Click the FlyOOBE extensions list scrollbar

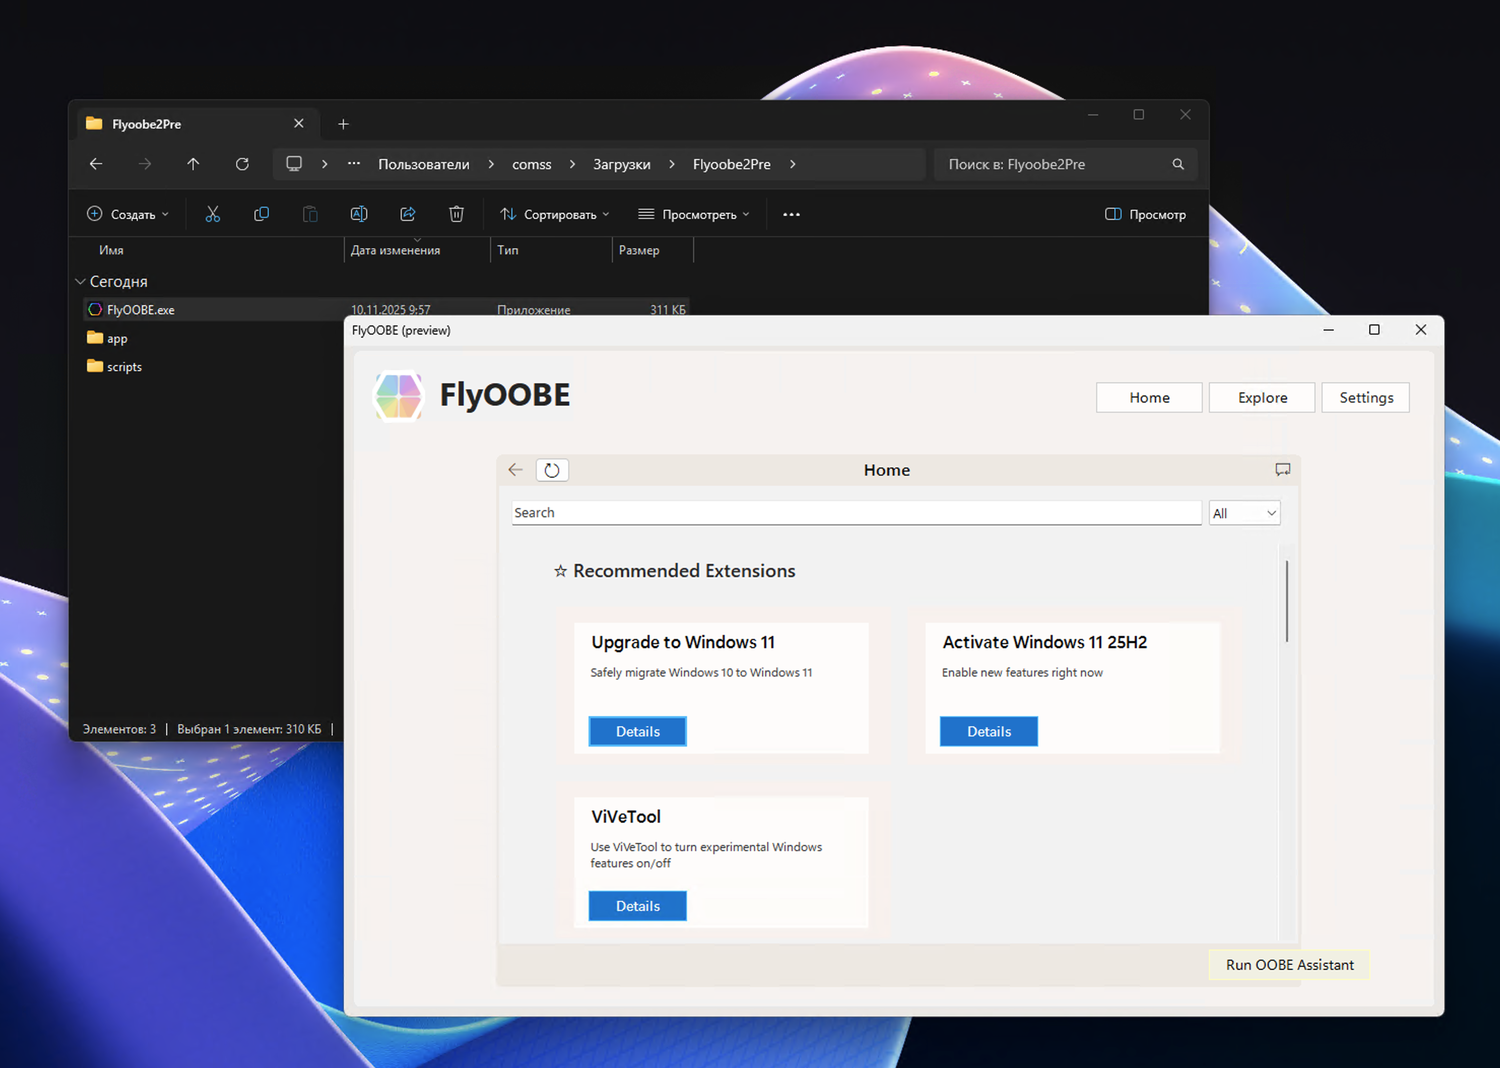pyautogui.click(x=1287, y=601)
